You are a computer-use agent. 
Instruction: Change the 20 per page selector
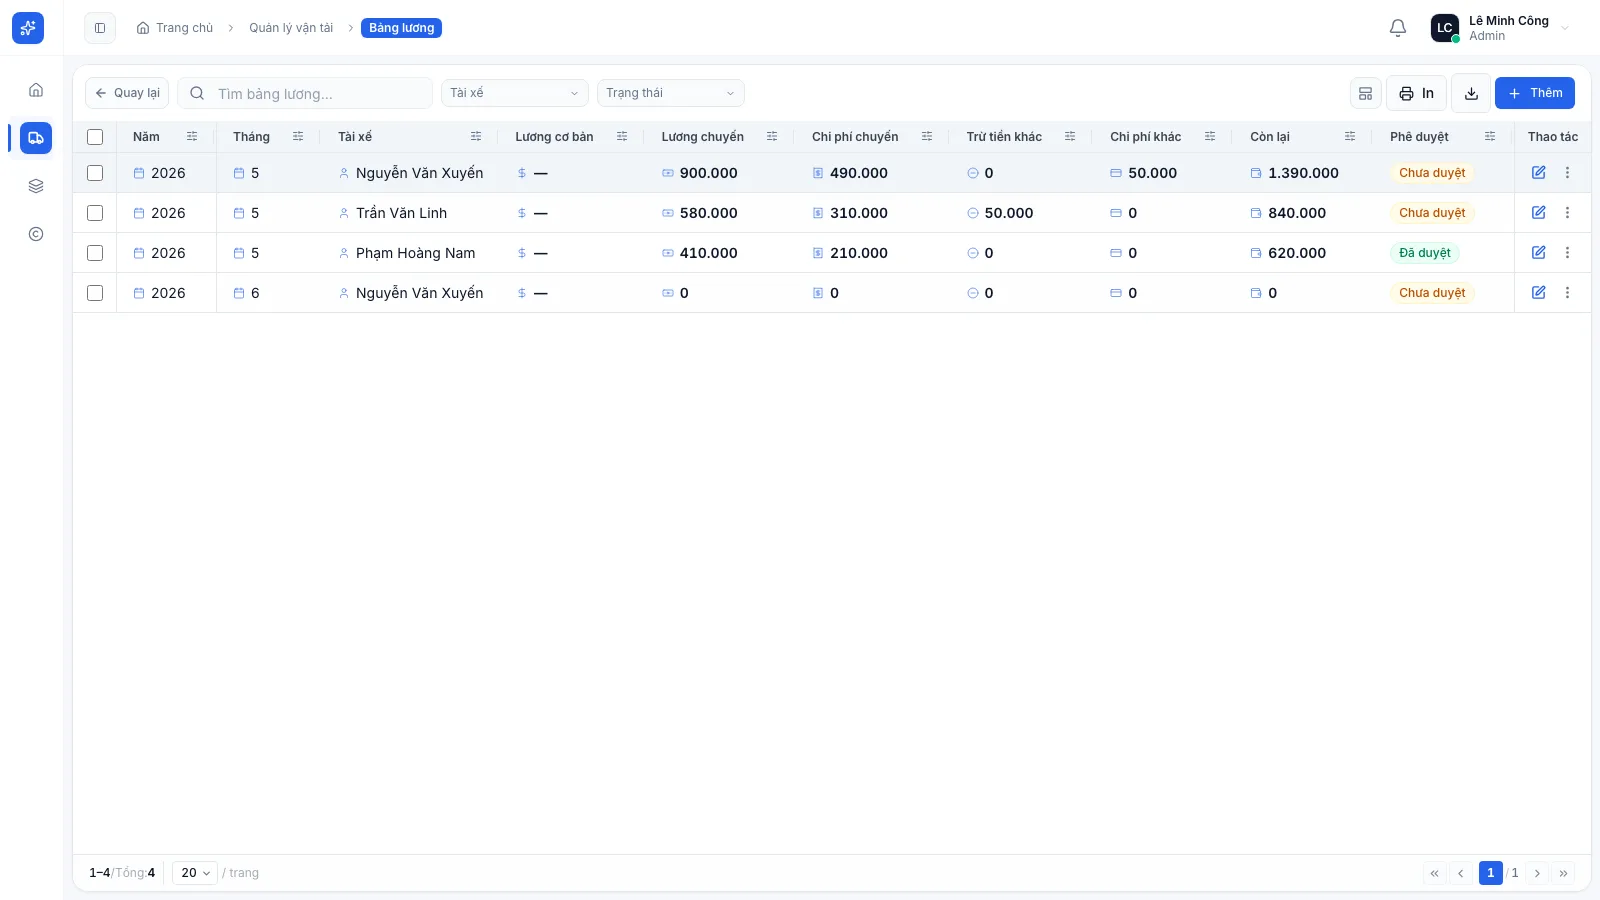coord(195,873)
